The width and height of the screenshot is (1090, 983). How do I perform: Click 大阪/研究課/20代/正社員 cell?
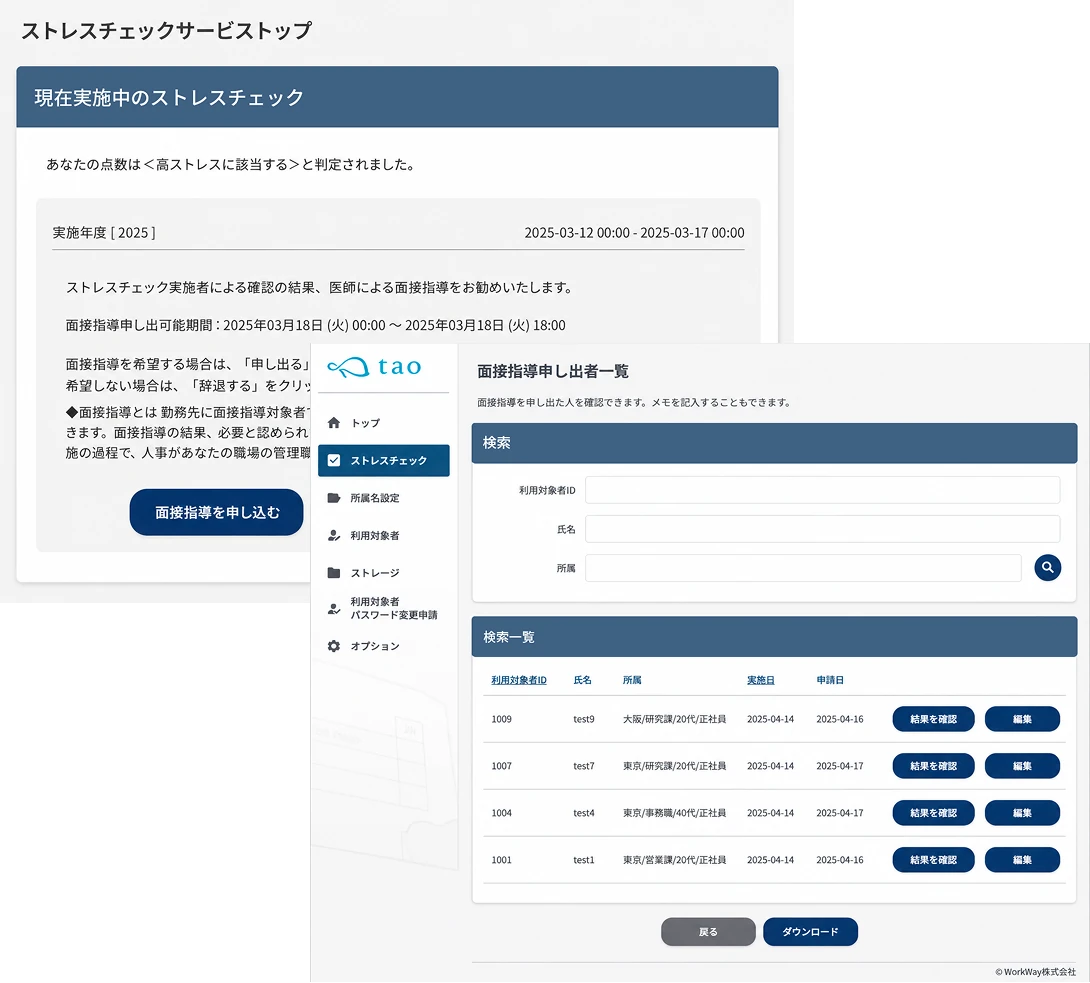pos(674,719)
